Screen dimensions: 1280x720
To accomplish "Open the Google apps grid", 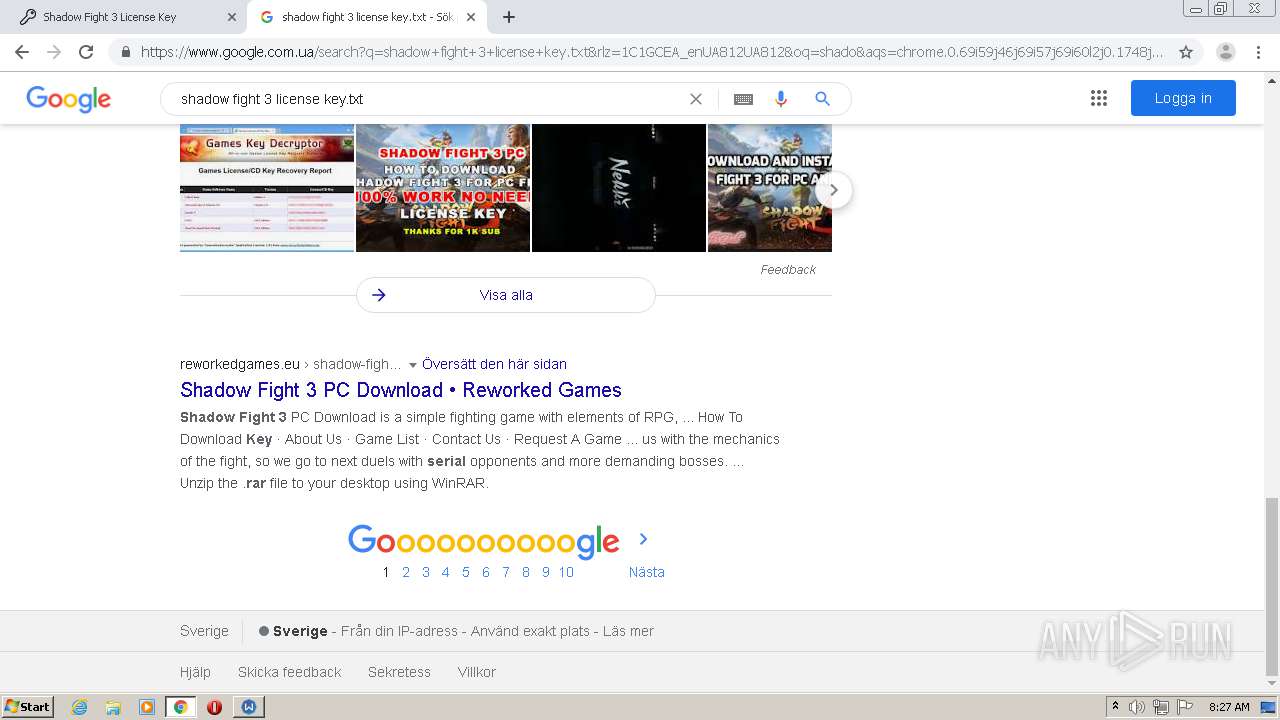I will pyautogui.click(x=1099, y=98).
